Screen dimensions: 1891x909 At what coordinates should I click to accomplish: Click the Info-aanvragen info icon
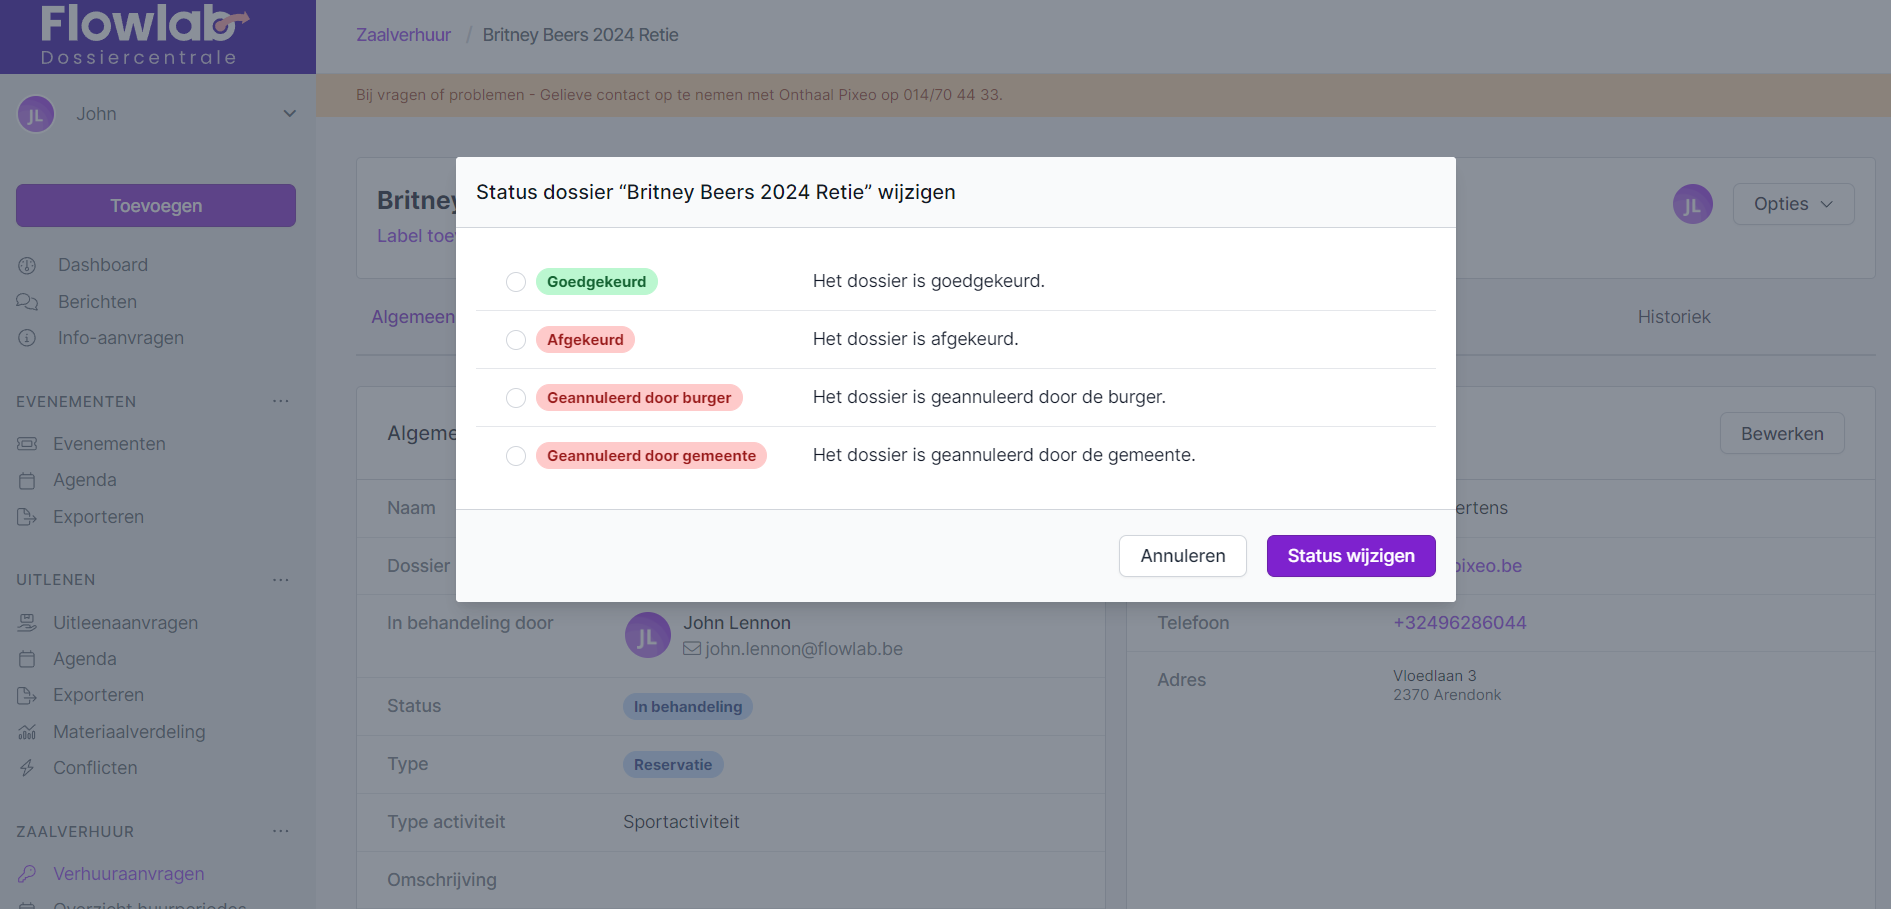(x=27, y=338)
